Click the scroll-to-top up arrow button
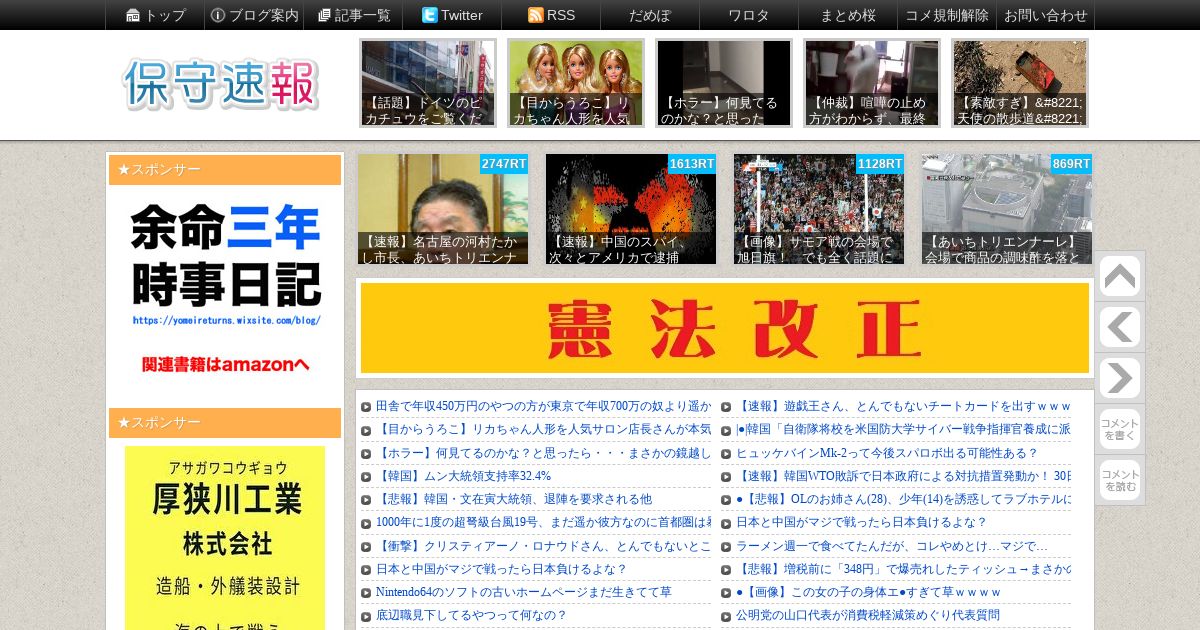 click(x=1119, y=277)
